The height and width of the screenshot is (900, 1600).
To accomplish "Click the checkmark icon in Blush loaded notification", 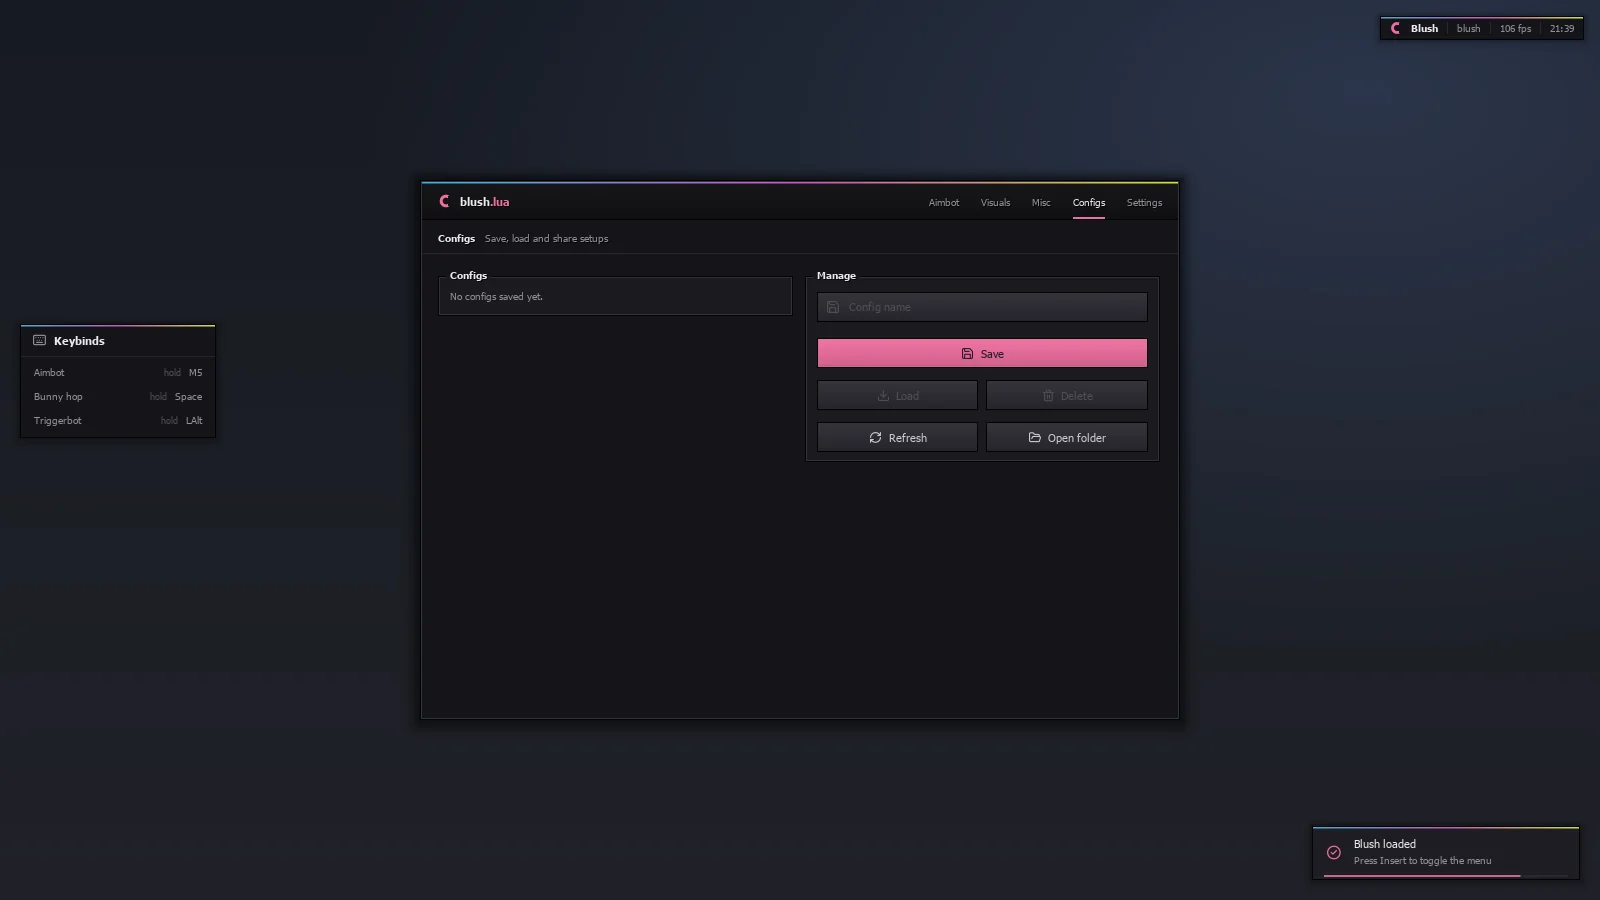I will 1334,852.
